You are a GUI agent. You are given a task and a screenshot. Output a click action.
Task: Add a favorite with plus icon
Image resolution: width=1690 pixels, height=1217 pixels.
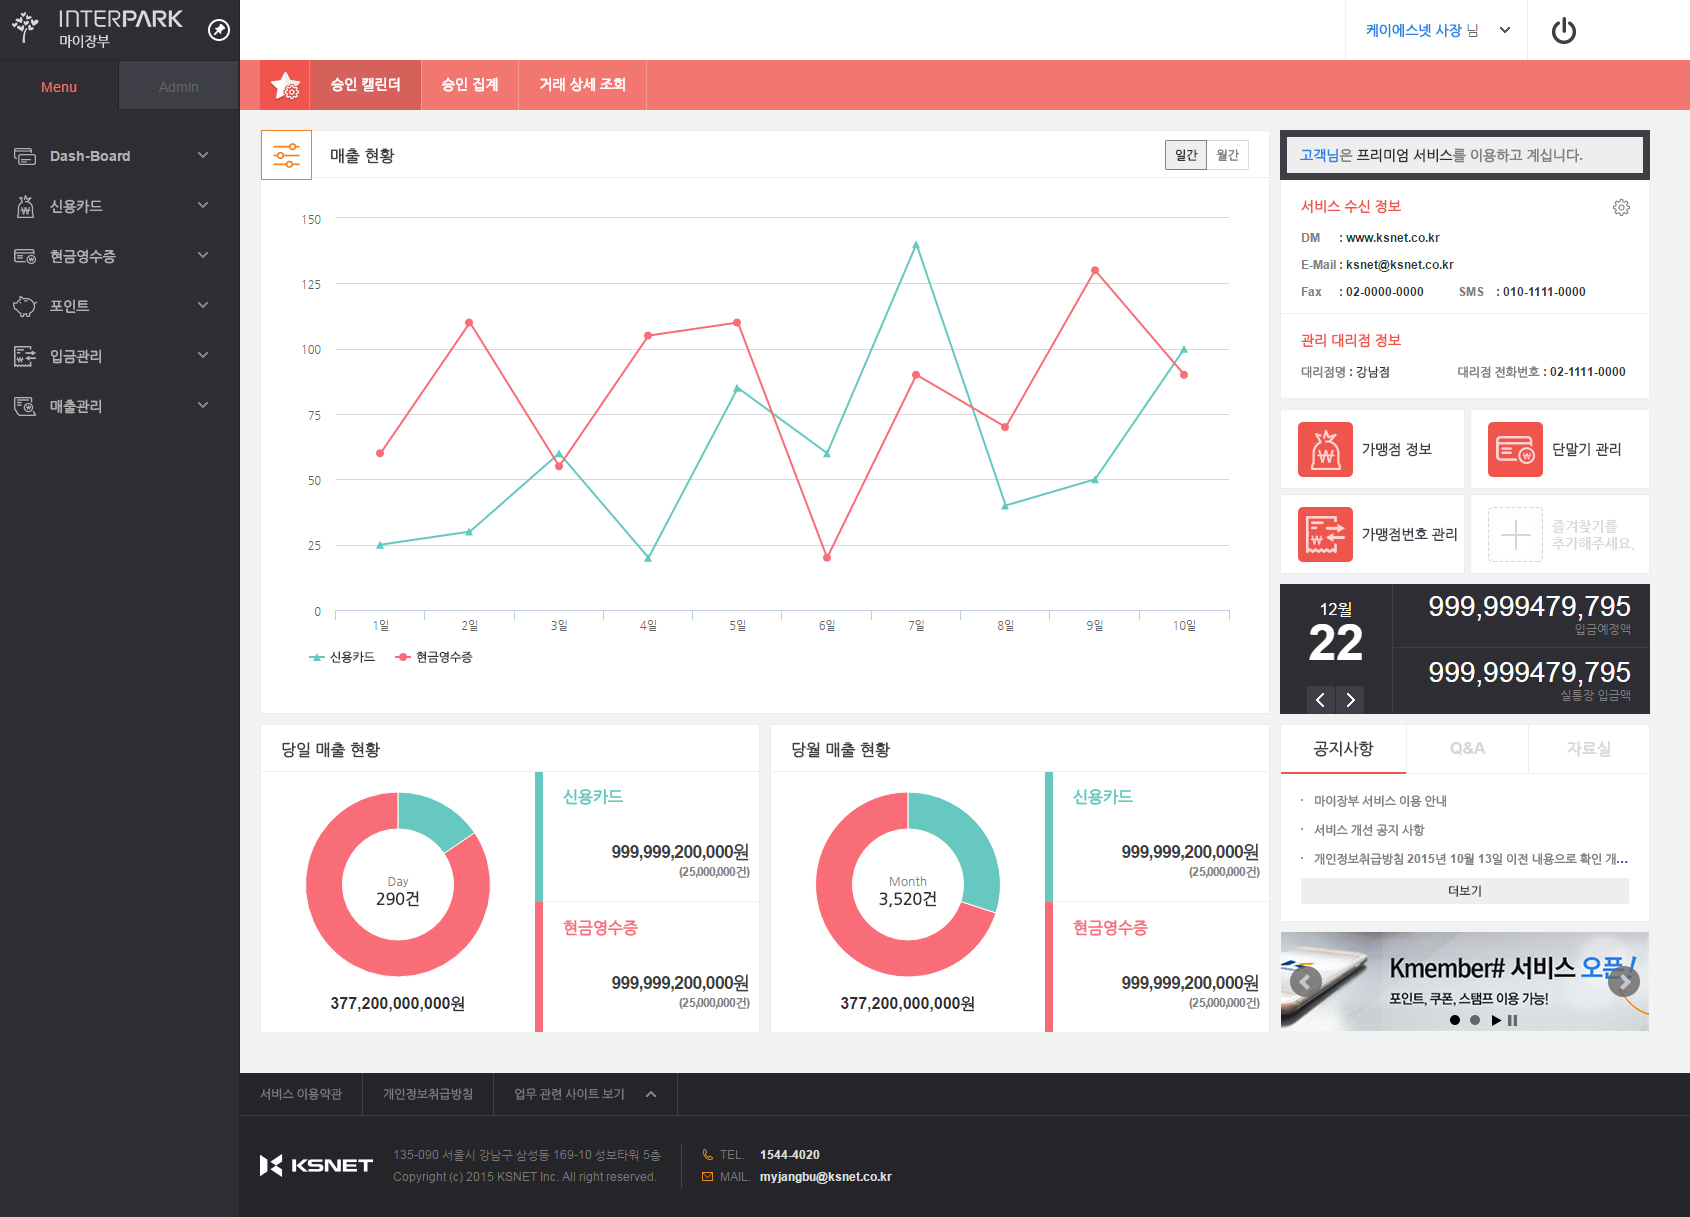1515,534
